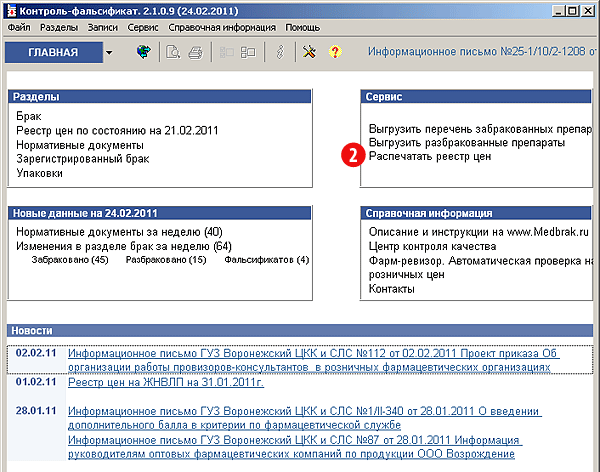The width and height of the screenshot is (600, 472).
Task: Open the Упаковки section
Action: pos(39,173)
